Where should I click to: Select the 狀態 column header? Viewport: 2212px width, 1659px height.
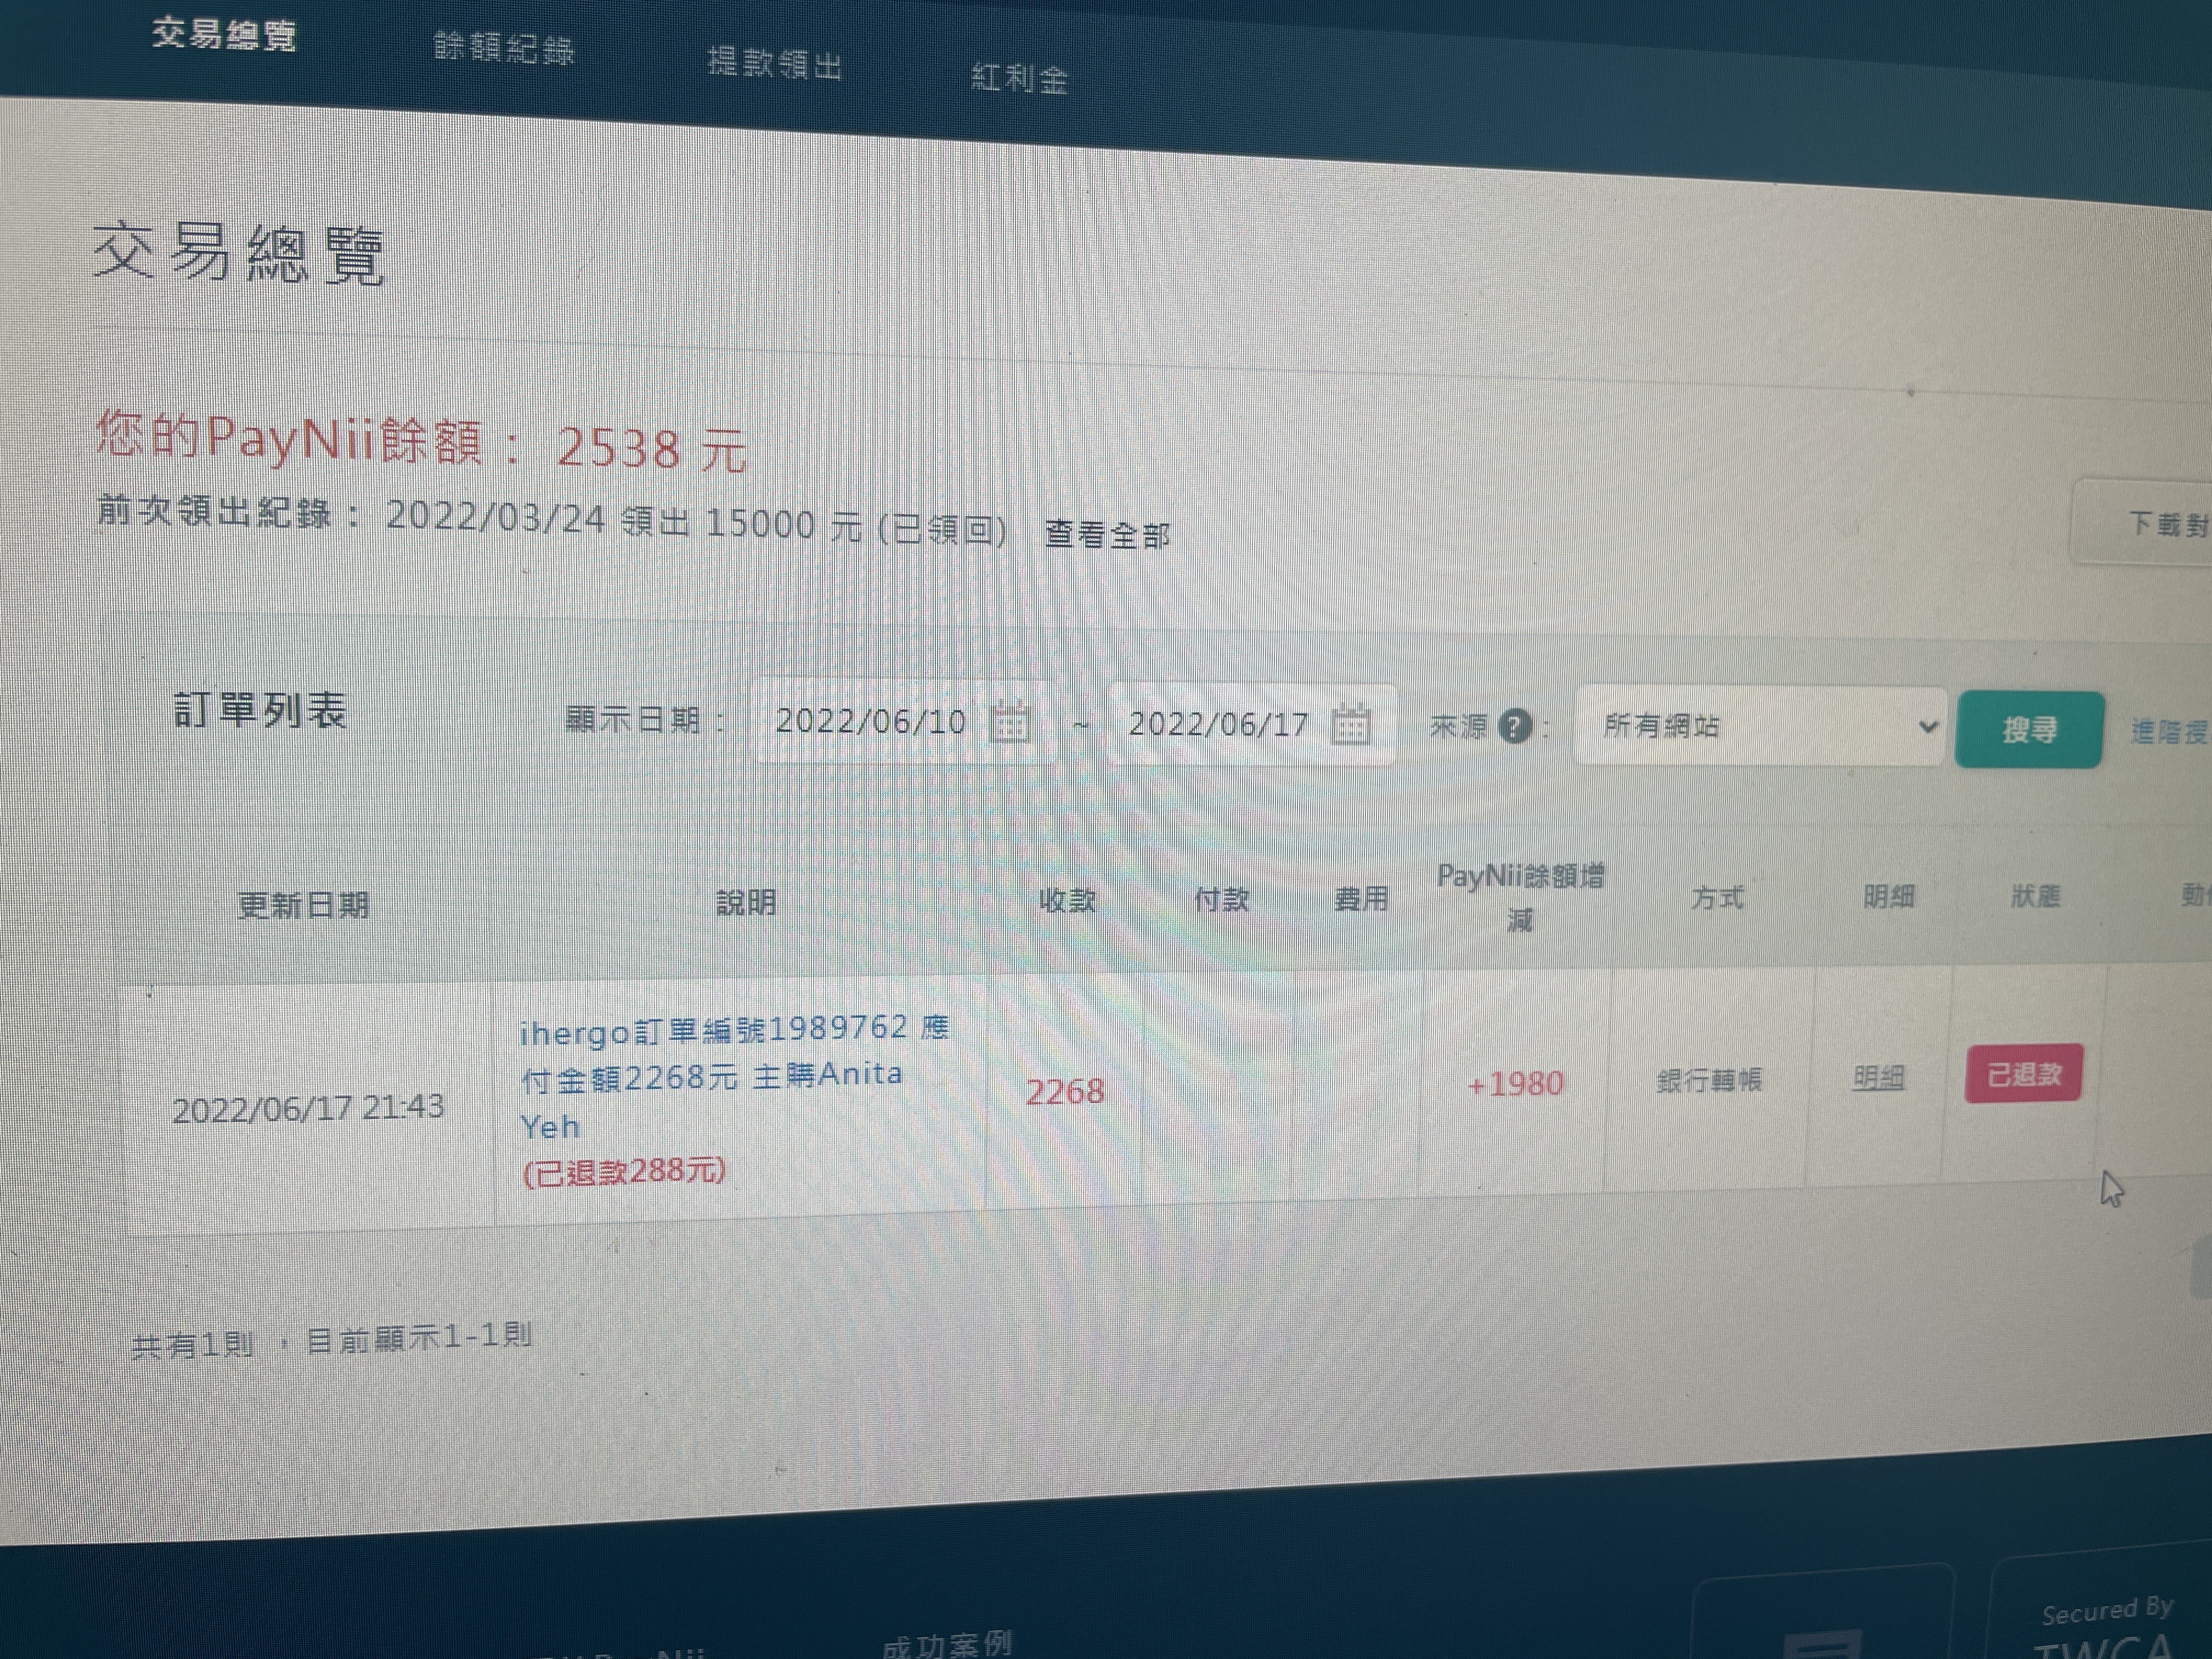click(x=2035, y=896)
